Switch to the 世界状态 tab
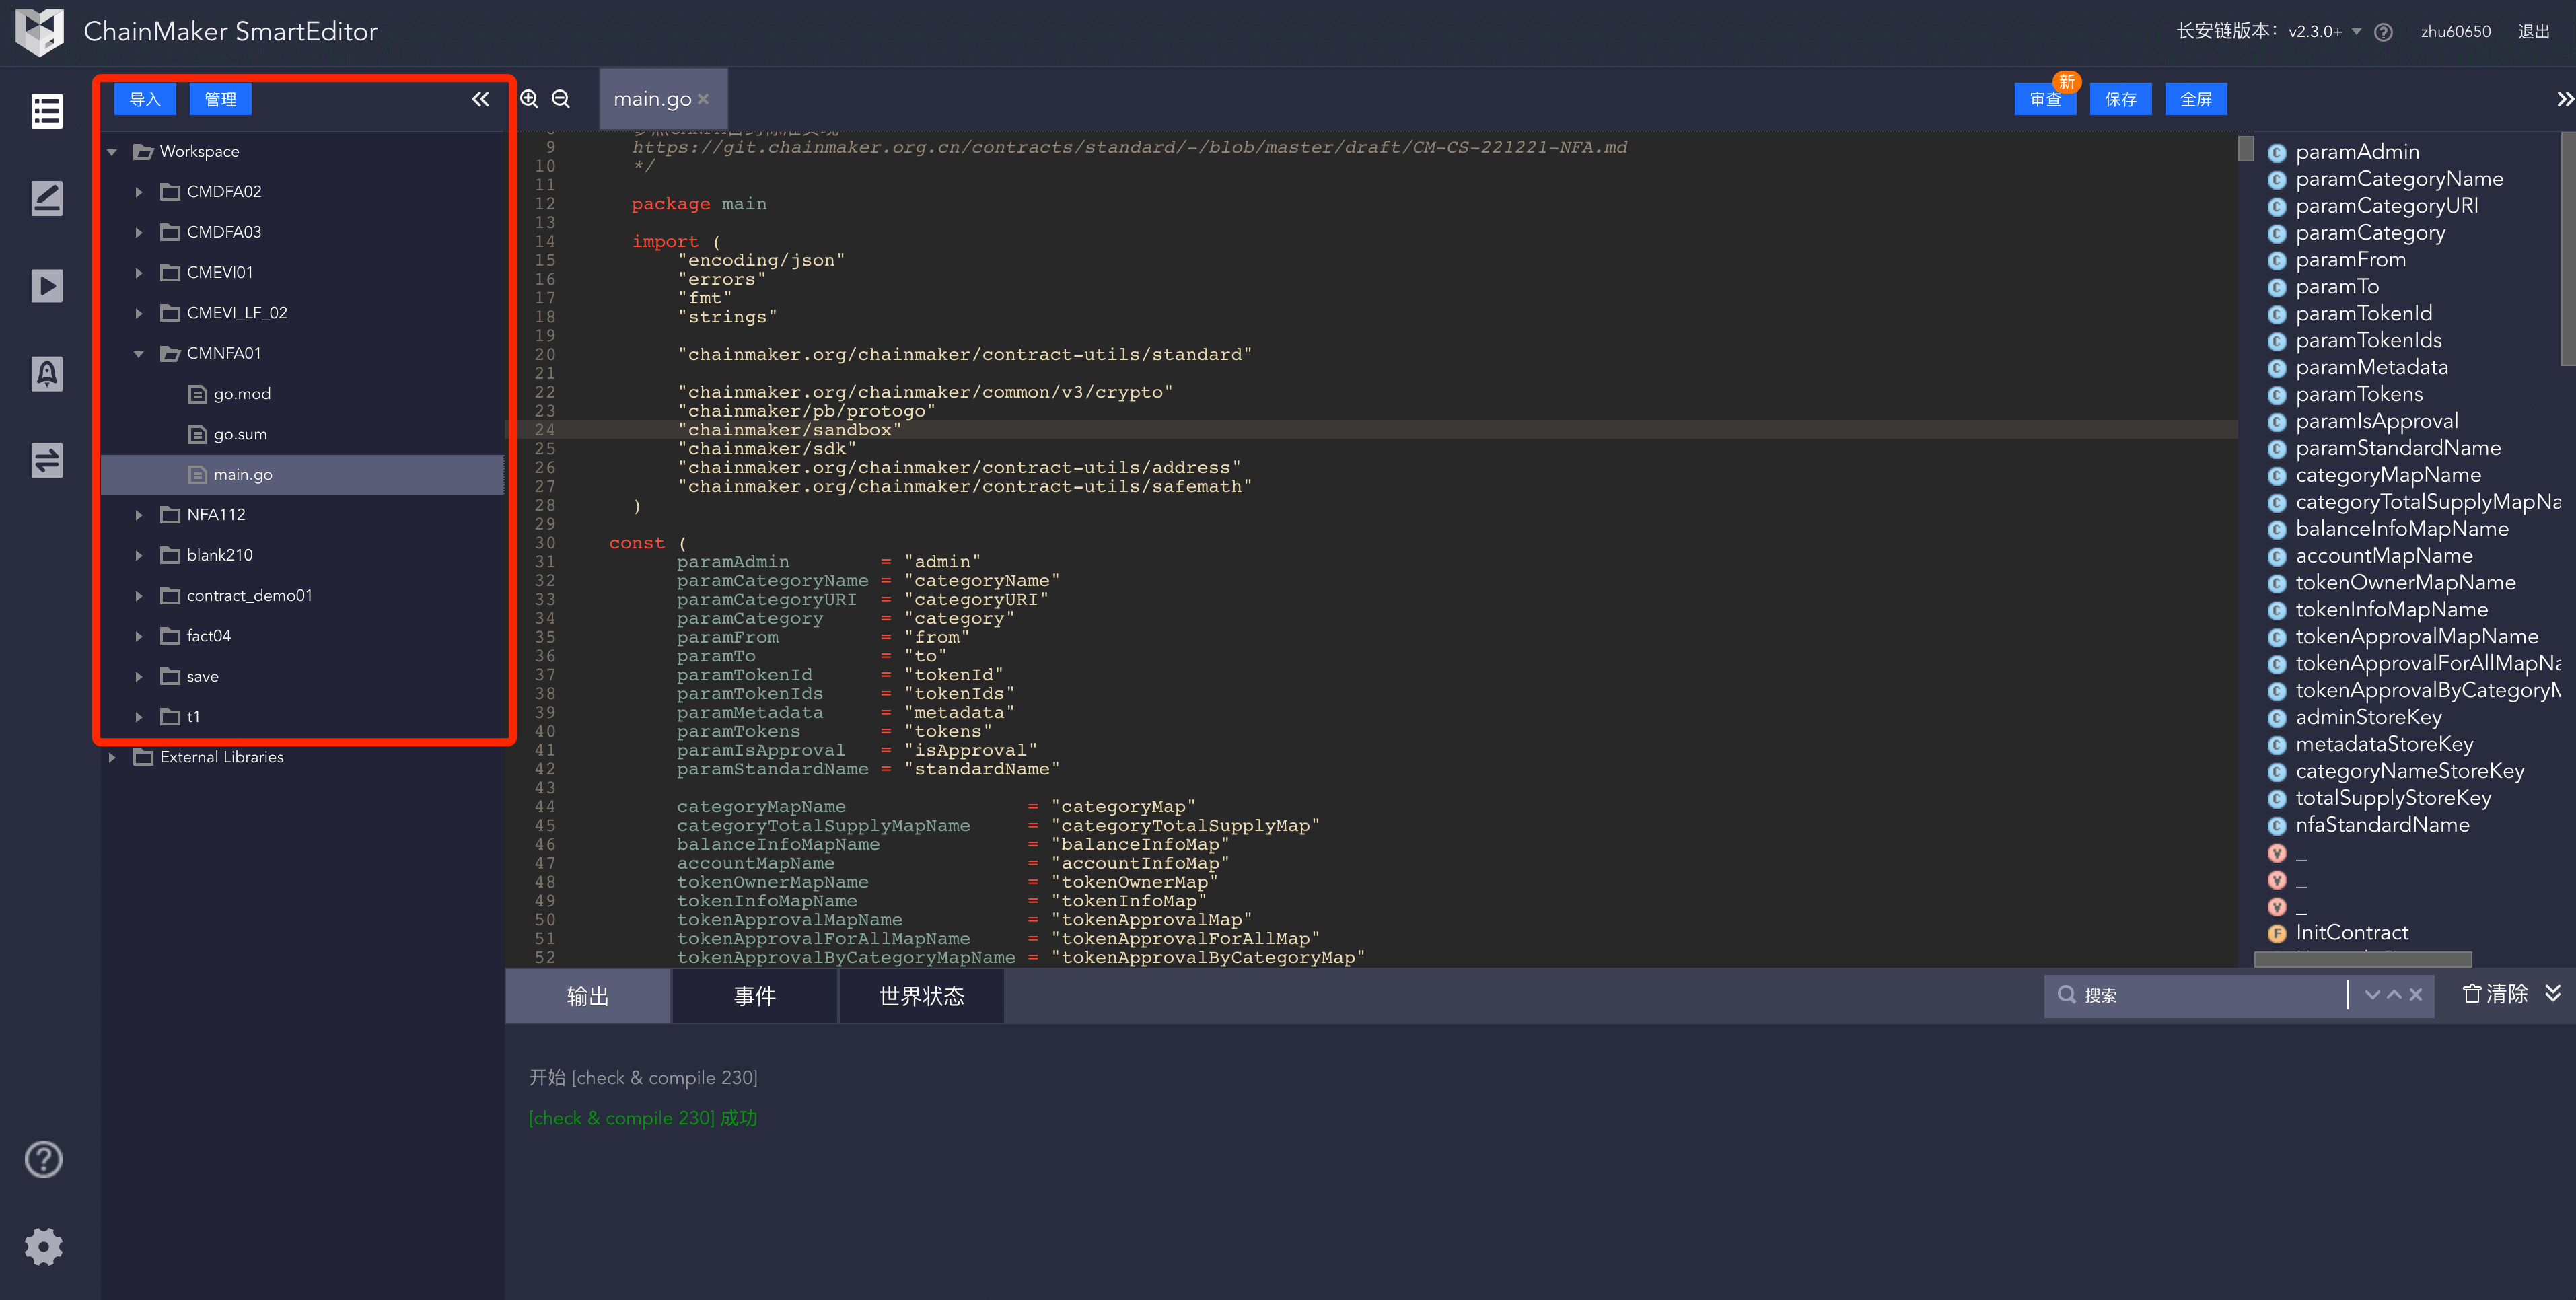 [x=921, y=996]
